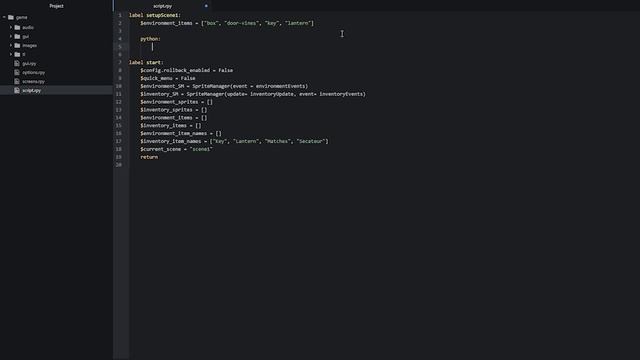640x360 pixels.
Task: Click the options.rpy file icon
Action: (x=17, y=72)
